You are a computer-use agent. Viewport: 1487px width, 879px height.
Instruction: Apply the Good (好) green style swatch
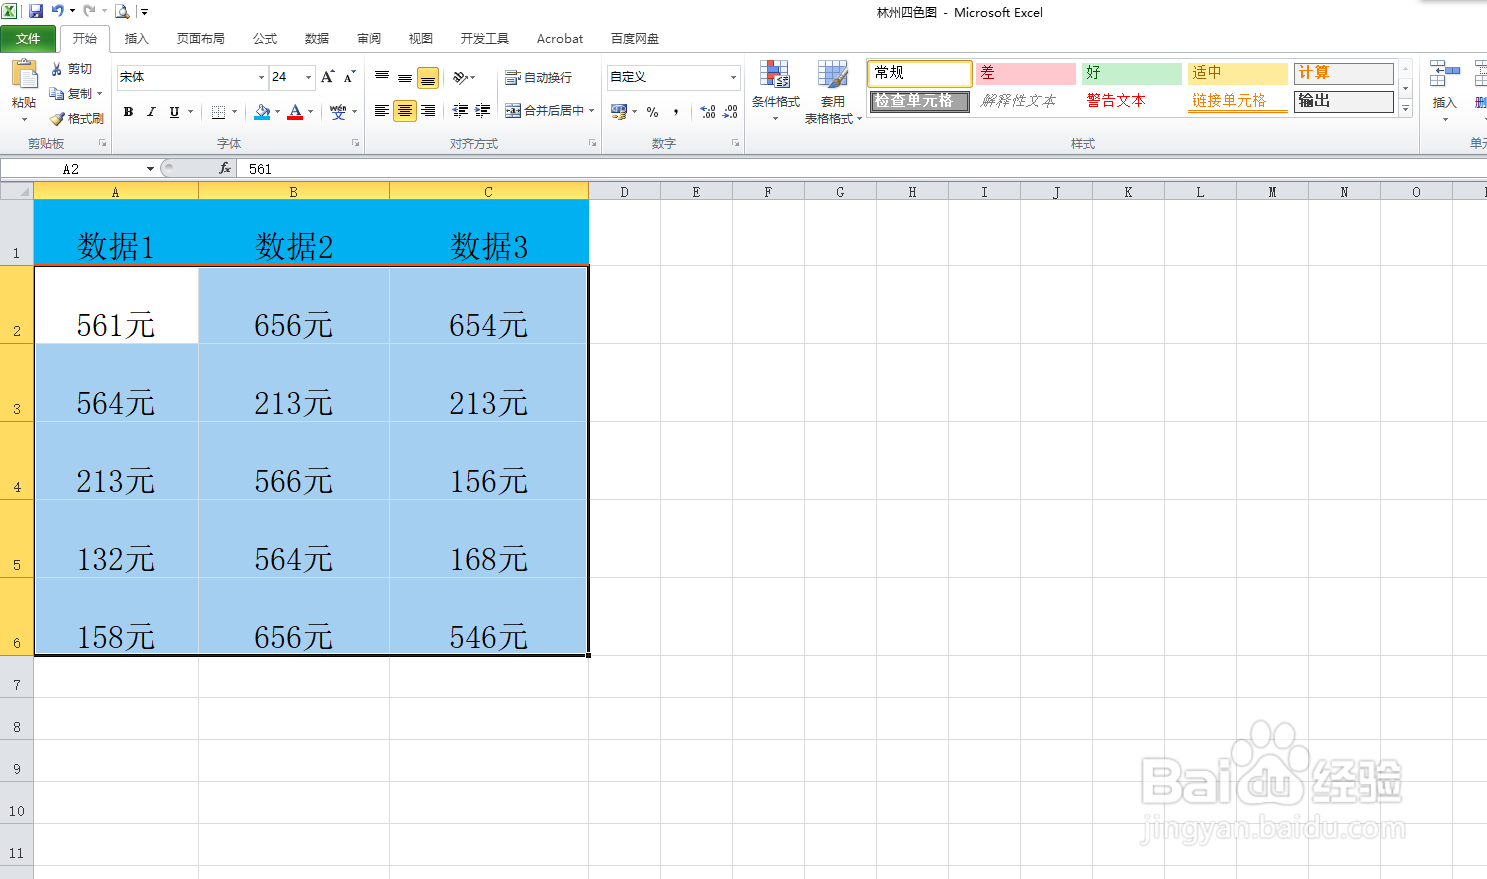[x=1132, y=73]
